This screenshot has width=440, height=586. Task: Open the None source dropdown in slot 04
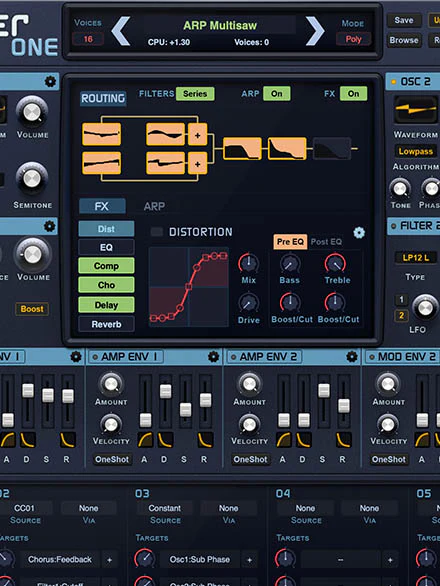point(305,508)
